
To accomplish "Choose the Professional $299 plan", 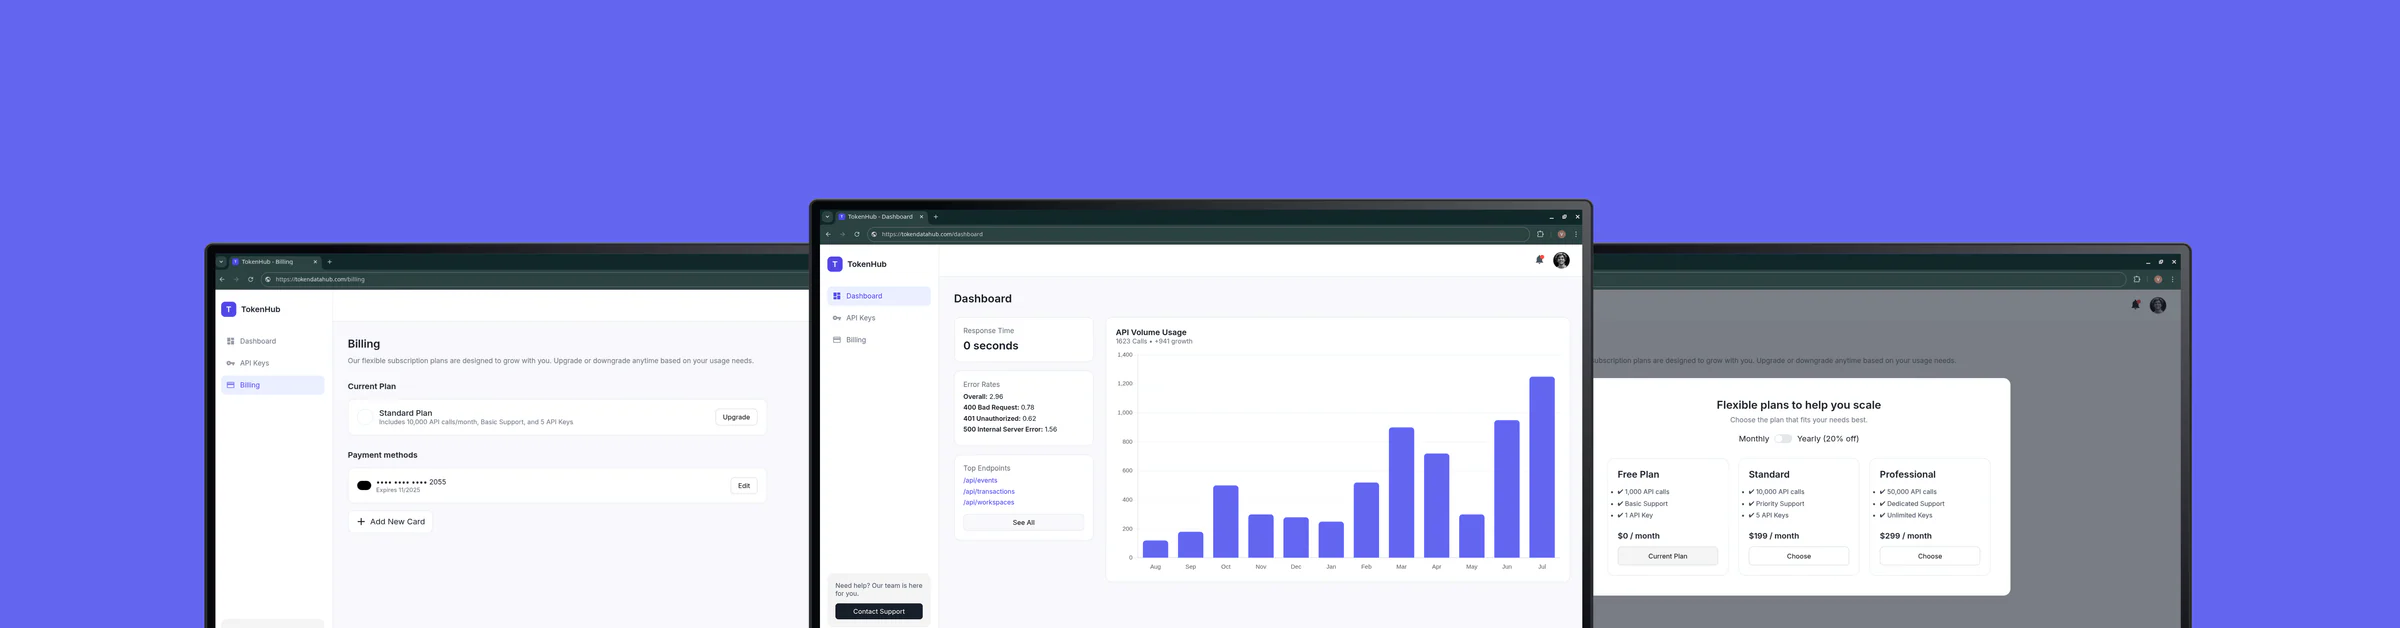I will click(x=1930, y=556).
